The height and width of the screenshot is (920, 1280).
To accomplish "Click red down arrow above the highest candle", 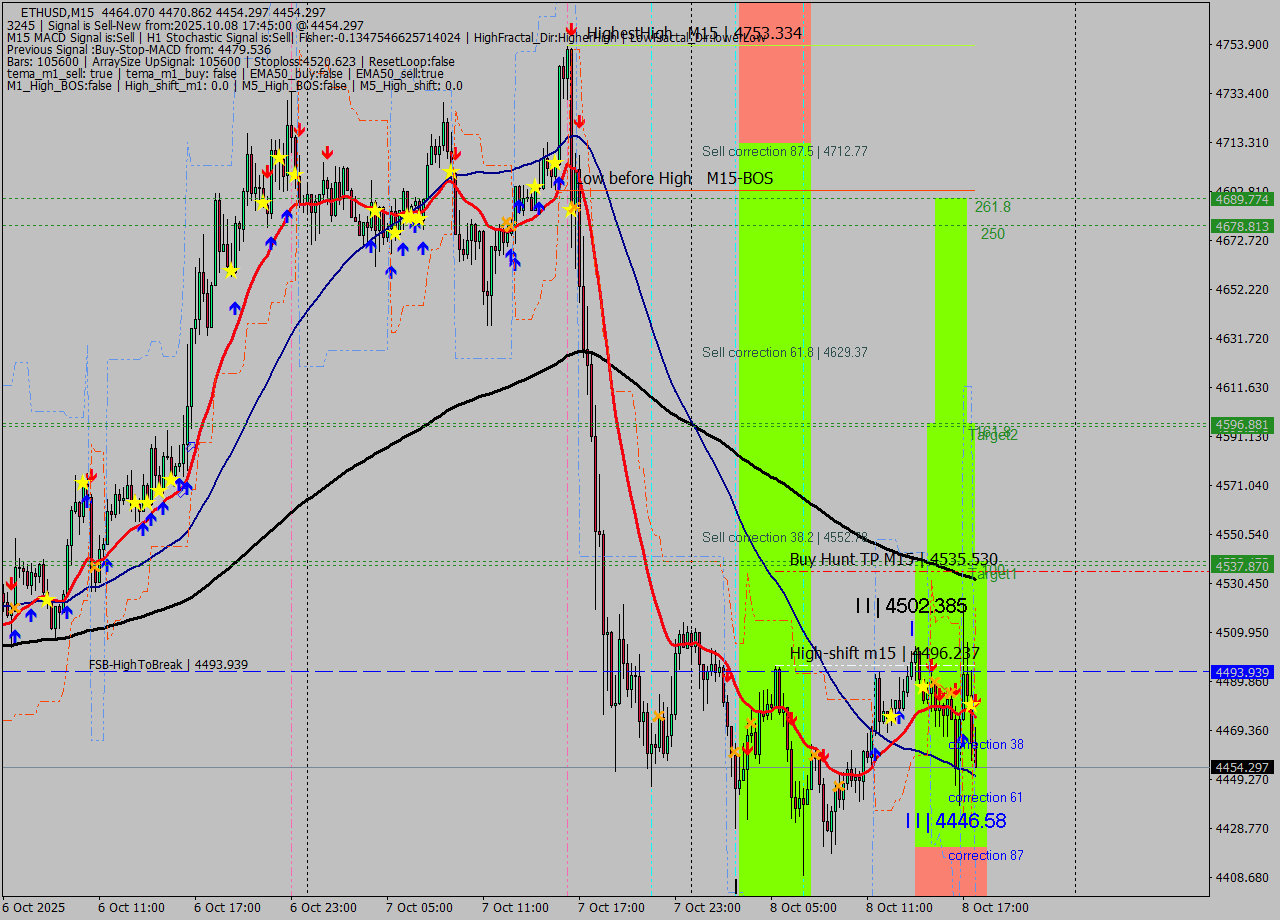I will point(569,30).
